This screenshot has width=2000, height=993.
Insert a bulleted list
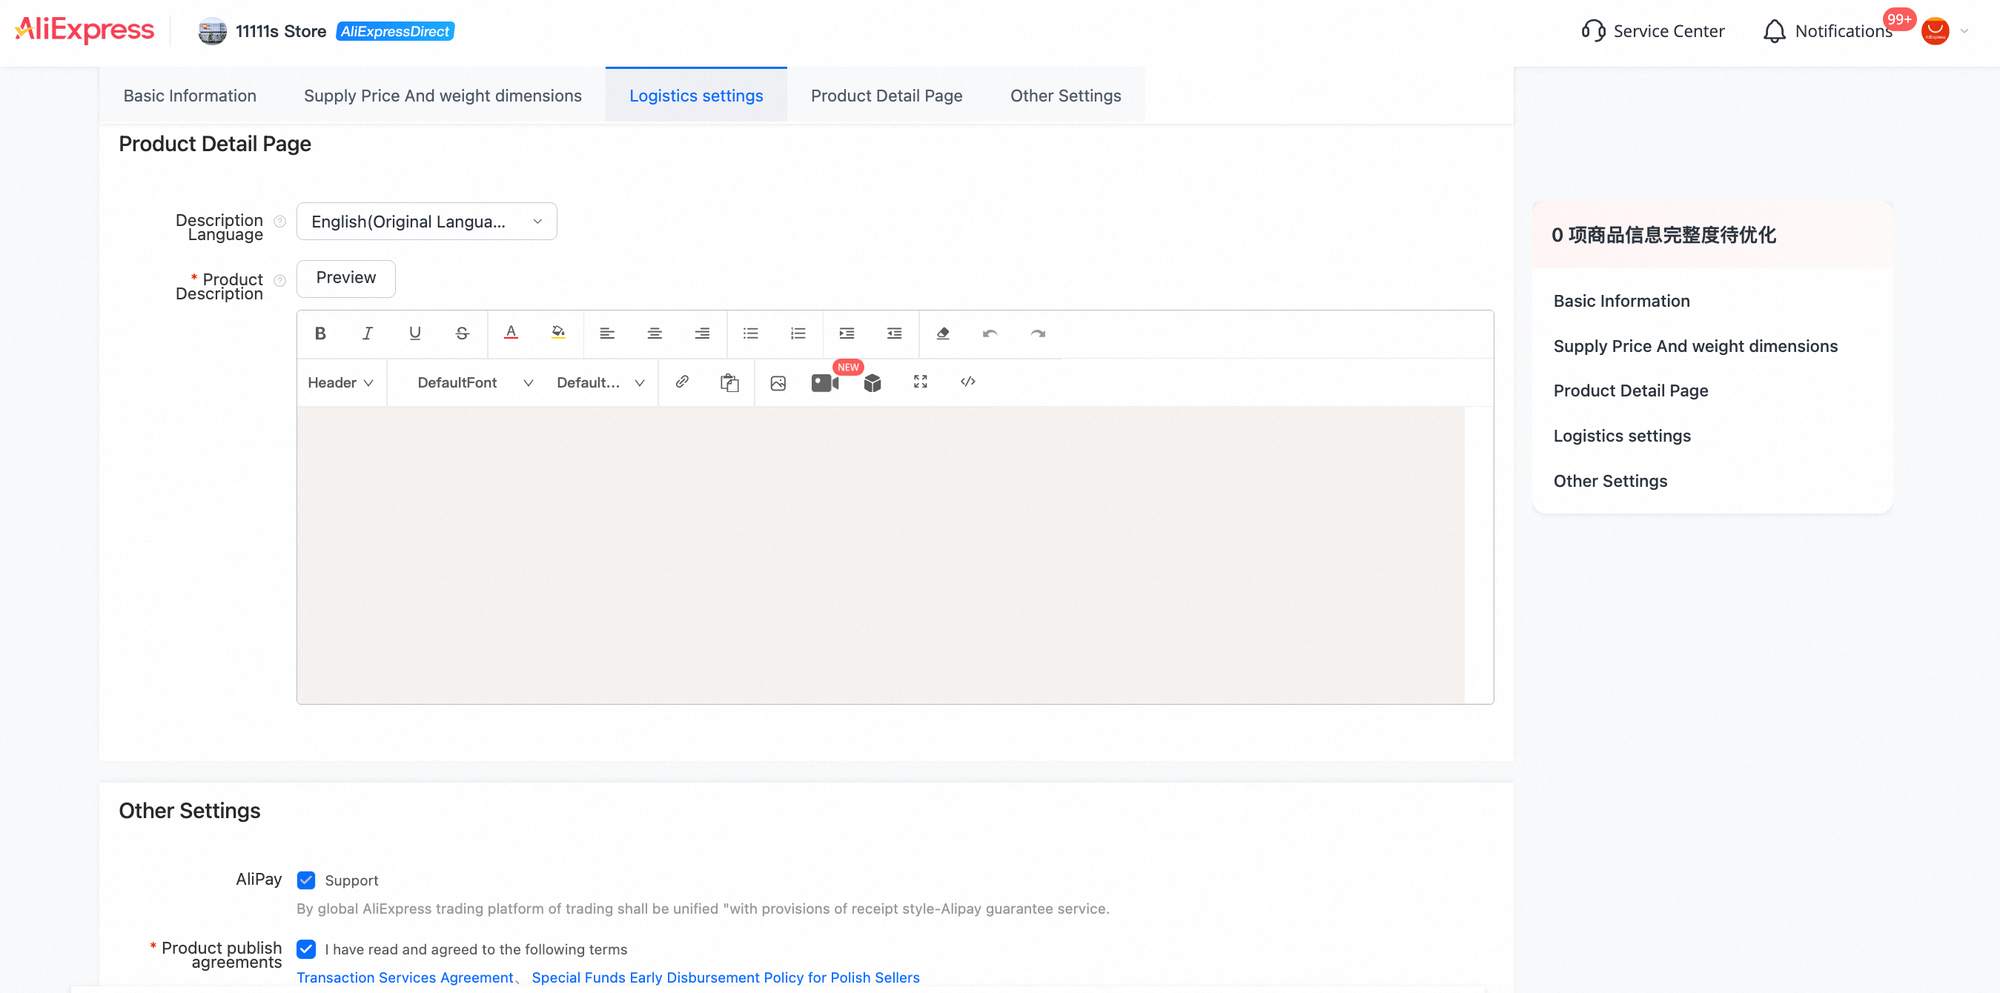click(751, 334)
